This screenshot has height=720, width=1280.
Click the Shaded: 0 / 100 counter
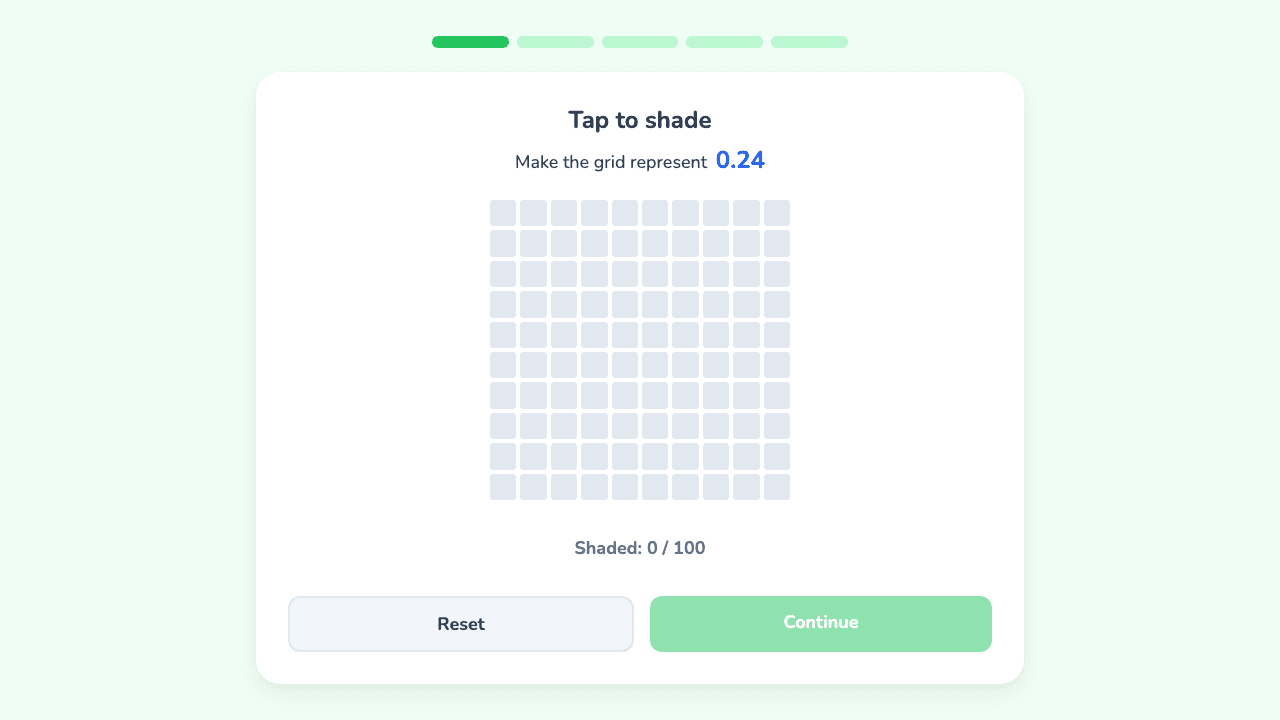(640, 548)
